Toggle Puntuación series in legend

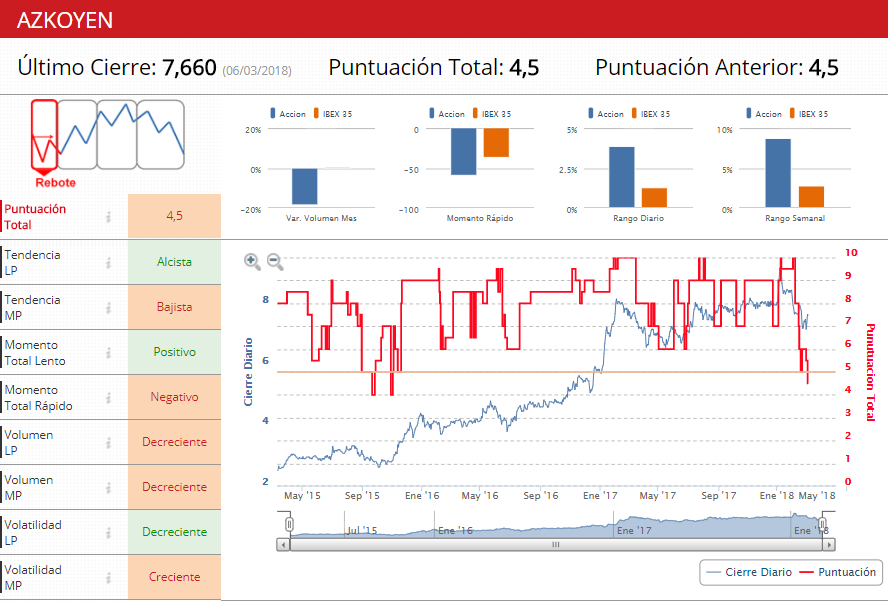(x=837, y=572)
